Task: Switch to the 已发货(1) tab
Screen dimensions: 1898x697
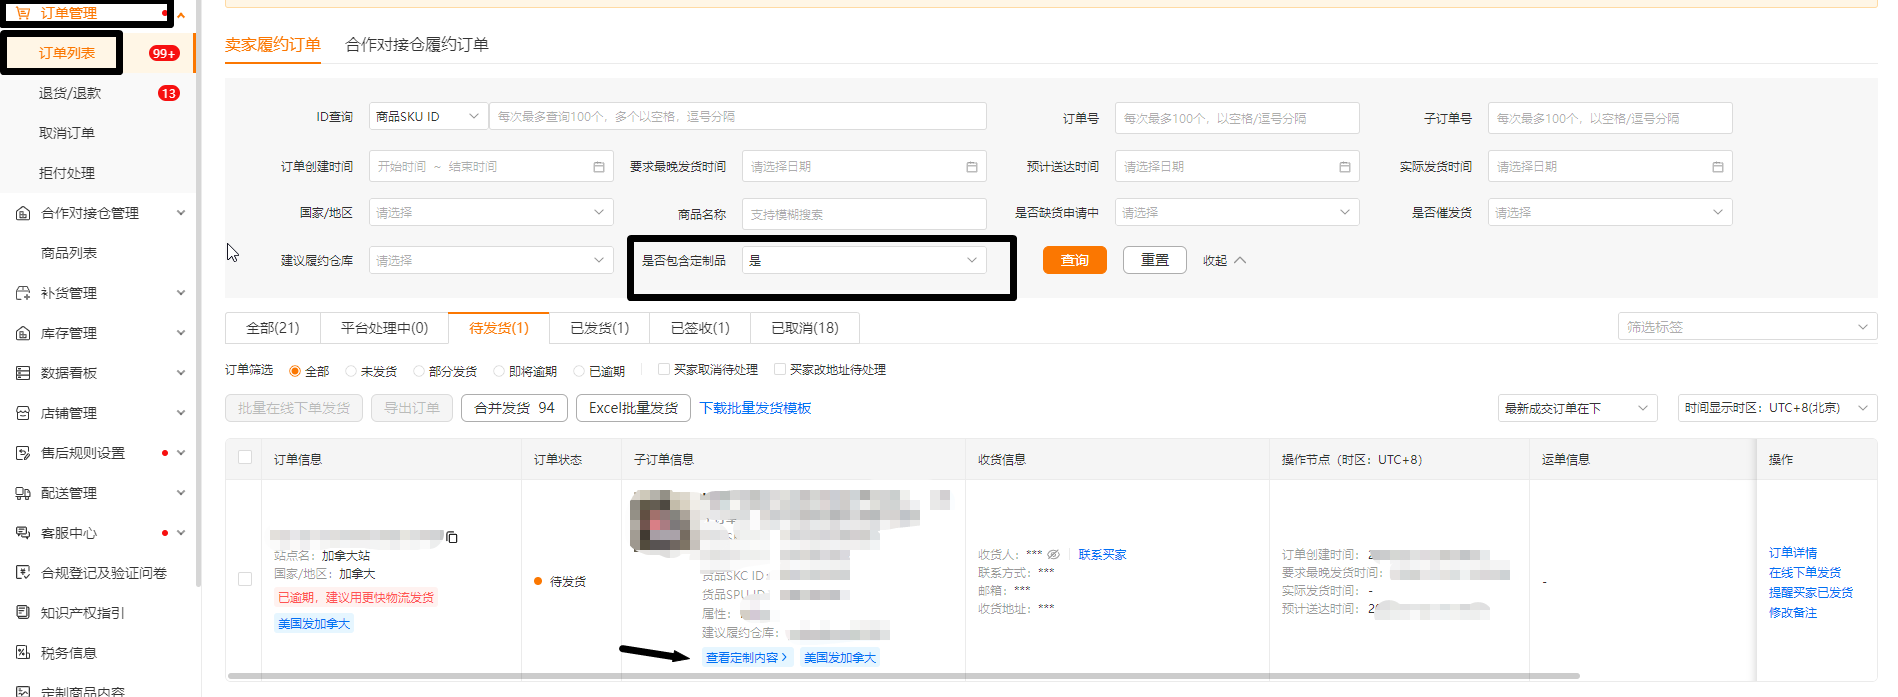Action: click(x=599, y=328)
